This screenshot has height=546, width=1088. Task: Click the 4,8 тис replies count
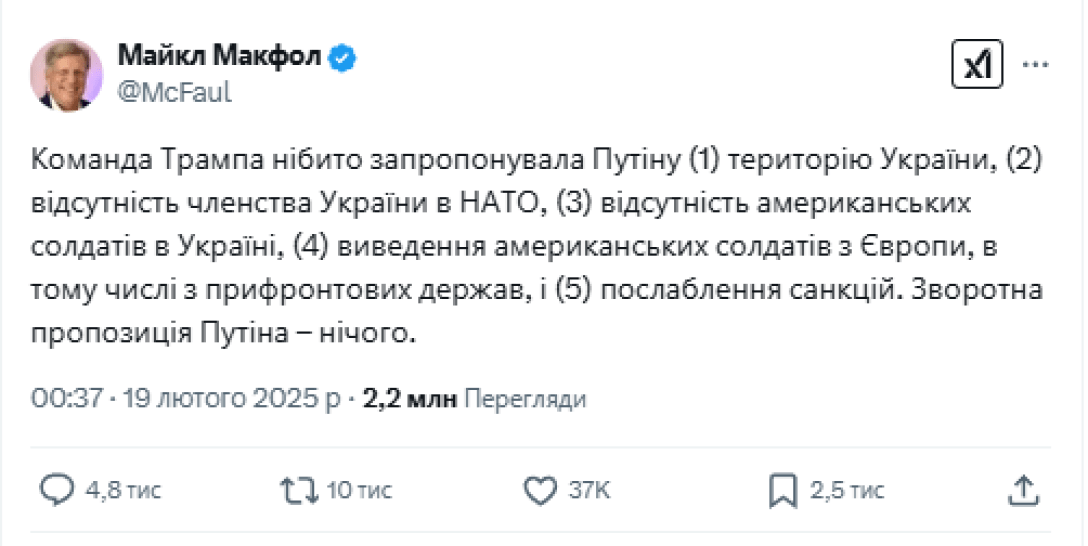point(123,490)
